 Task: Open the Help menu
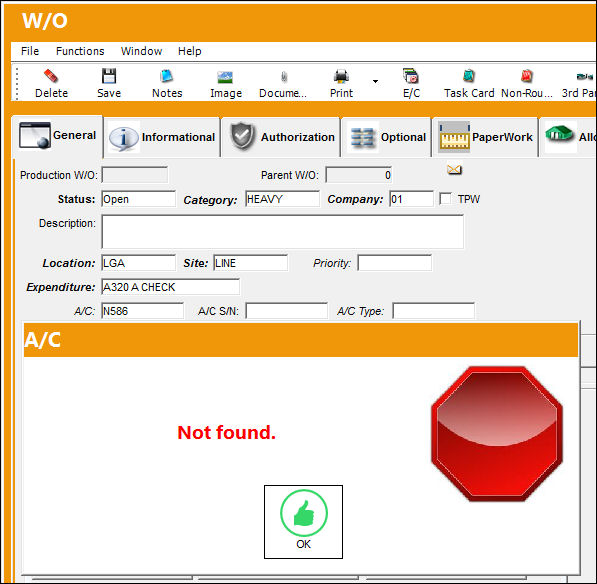[x=190, y=51]
